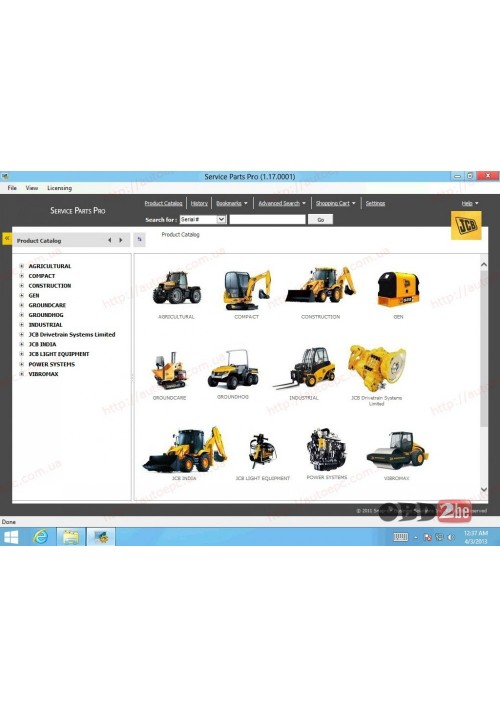This screenshot has height=717, width=500.
Task: Open the VIBROMAX roller thumbnail
Action: coord(397,450)
